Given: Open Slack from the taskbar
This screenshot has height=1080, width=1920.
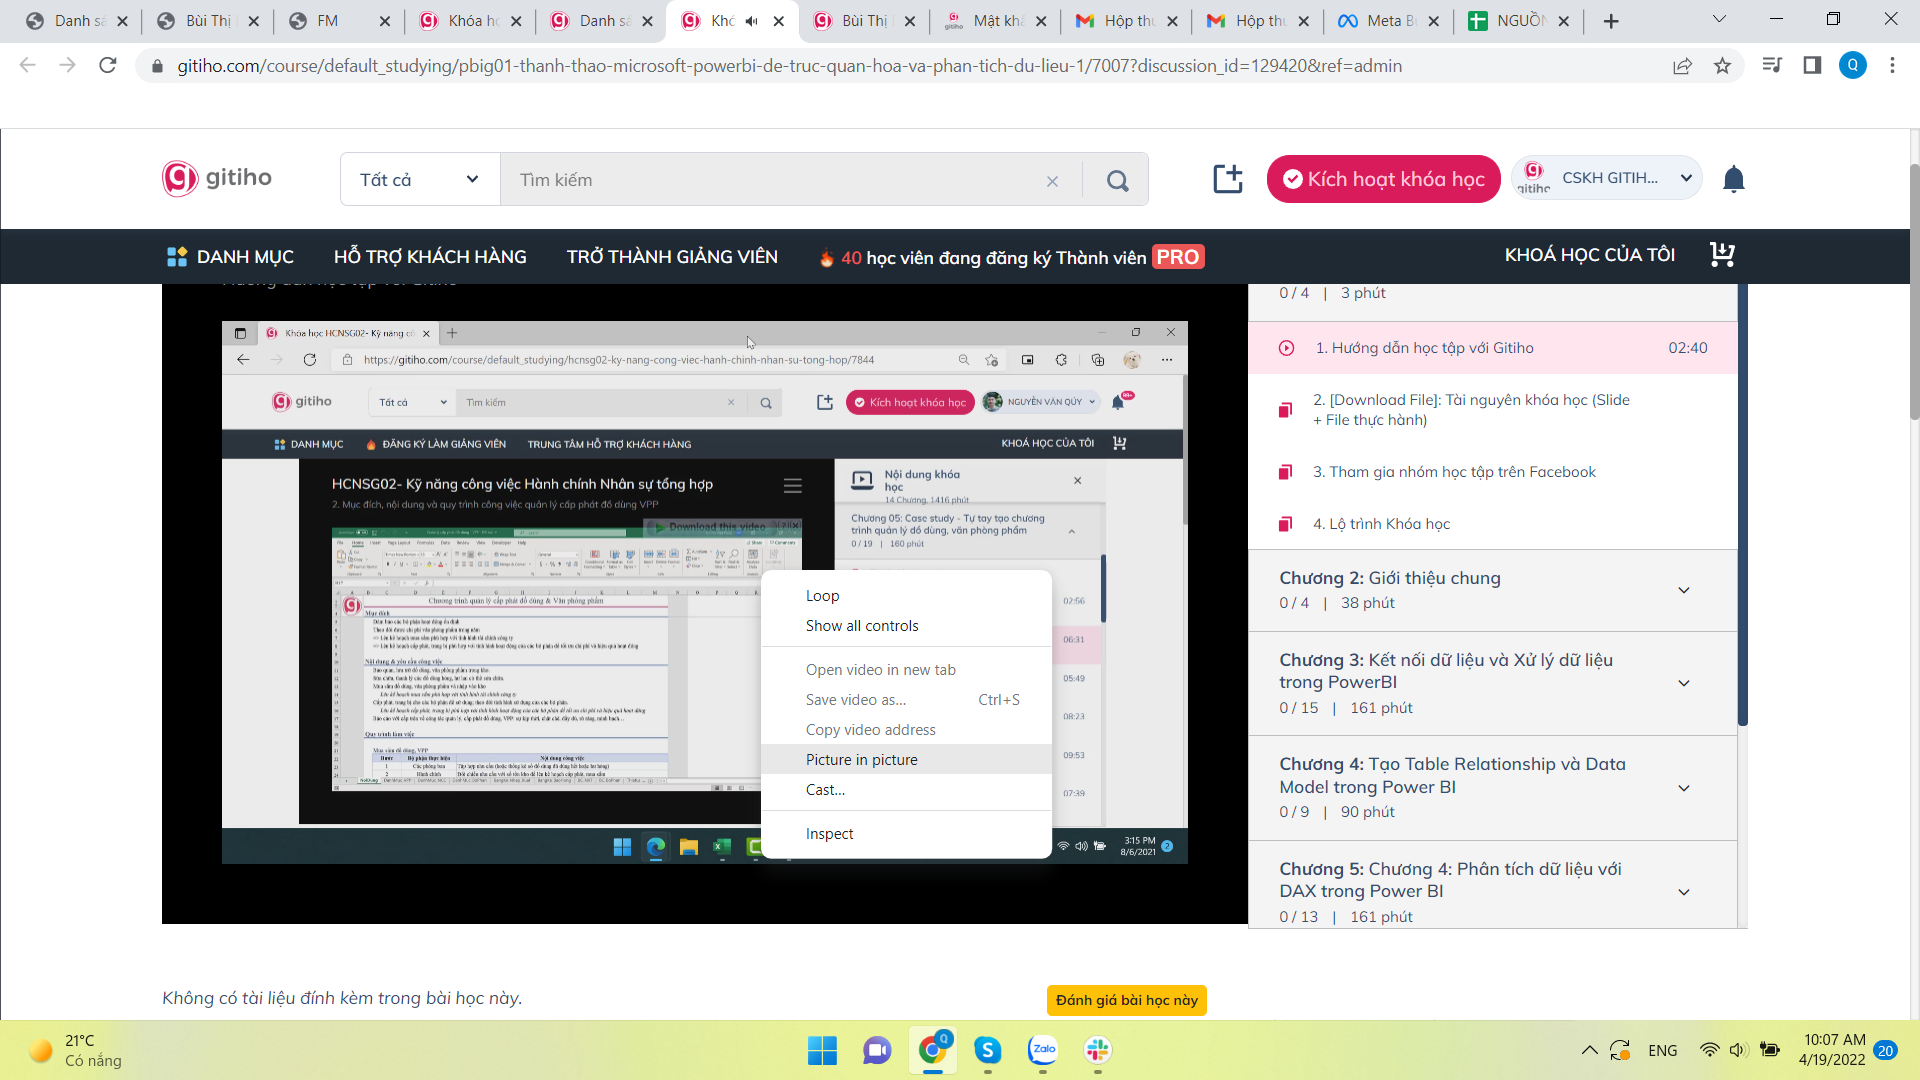Looking at the screenshot, I should pos(1098,1050).
